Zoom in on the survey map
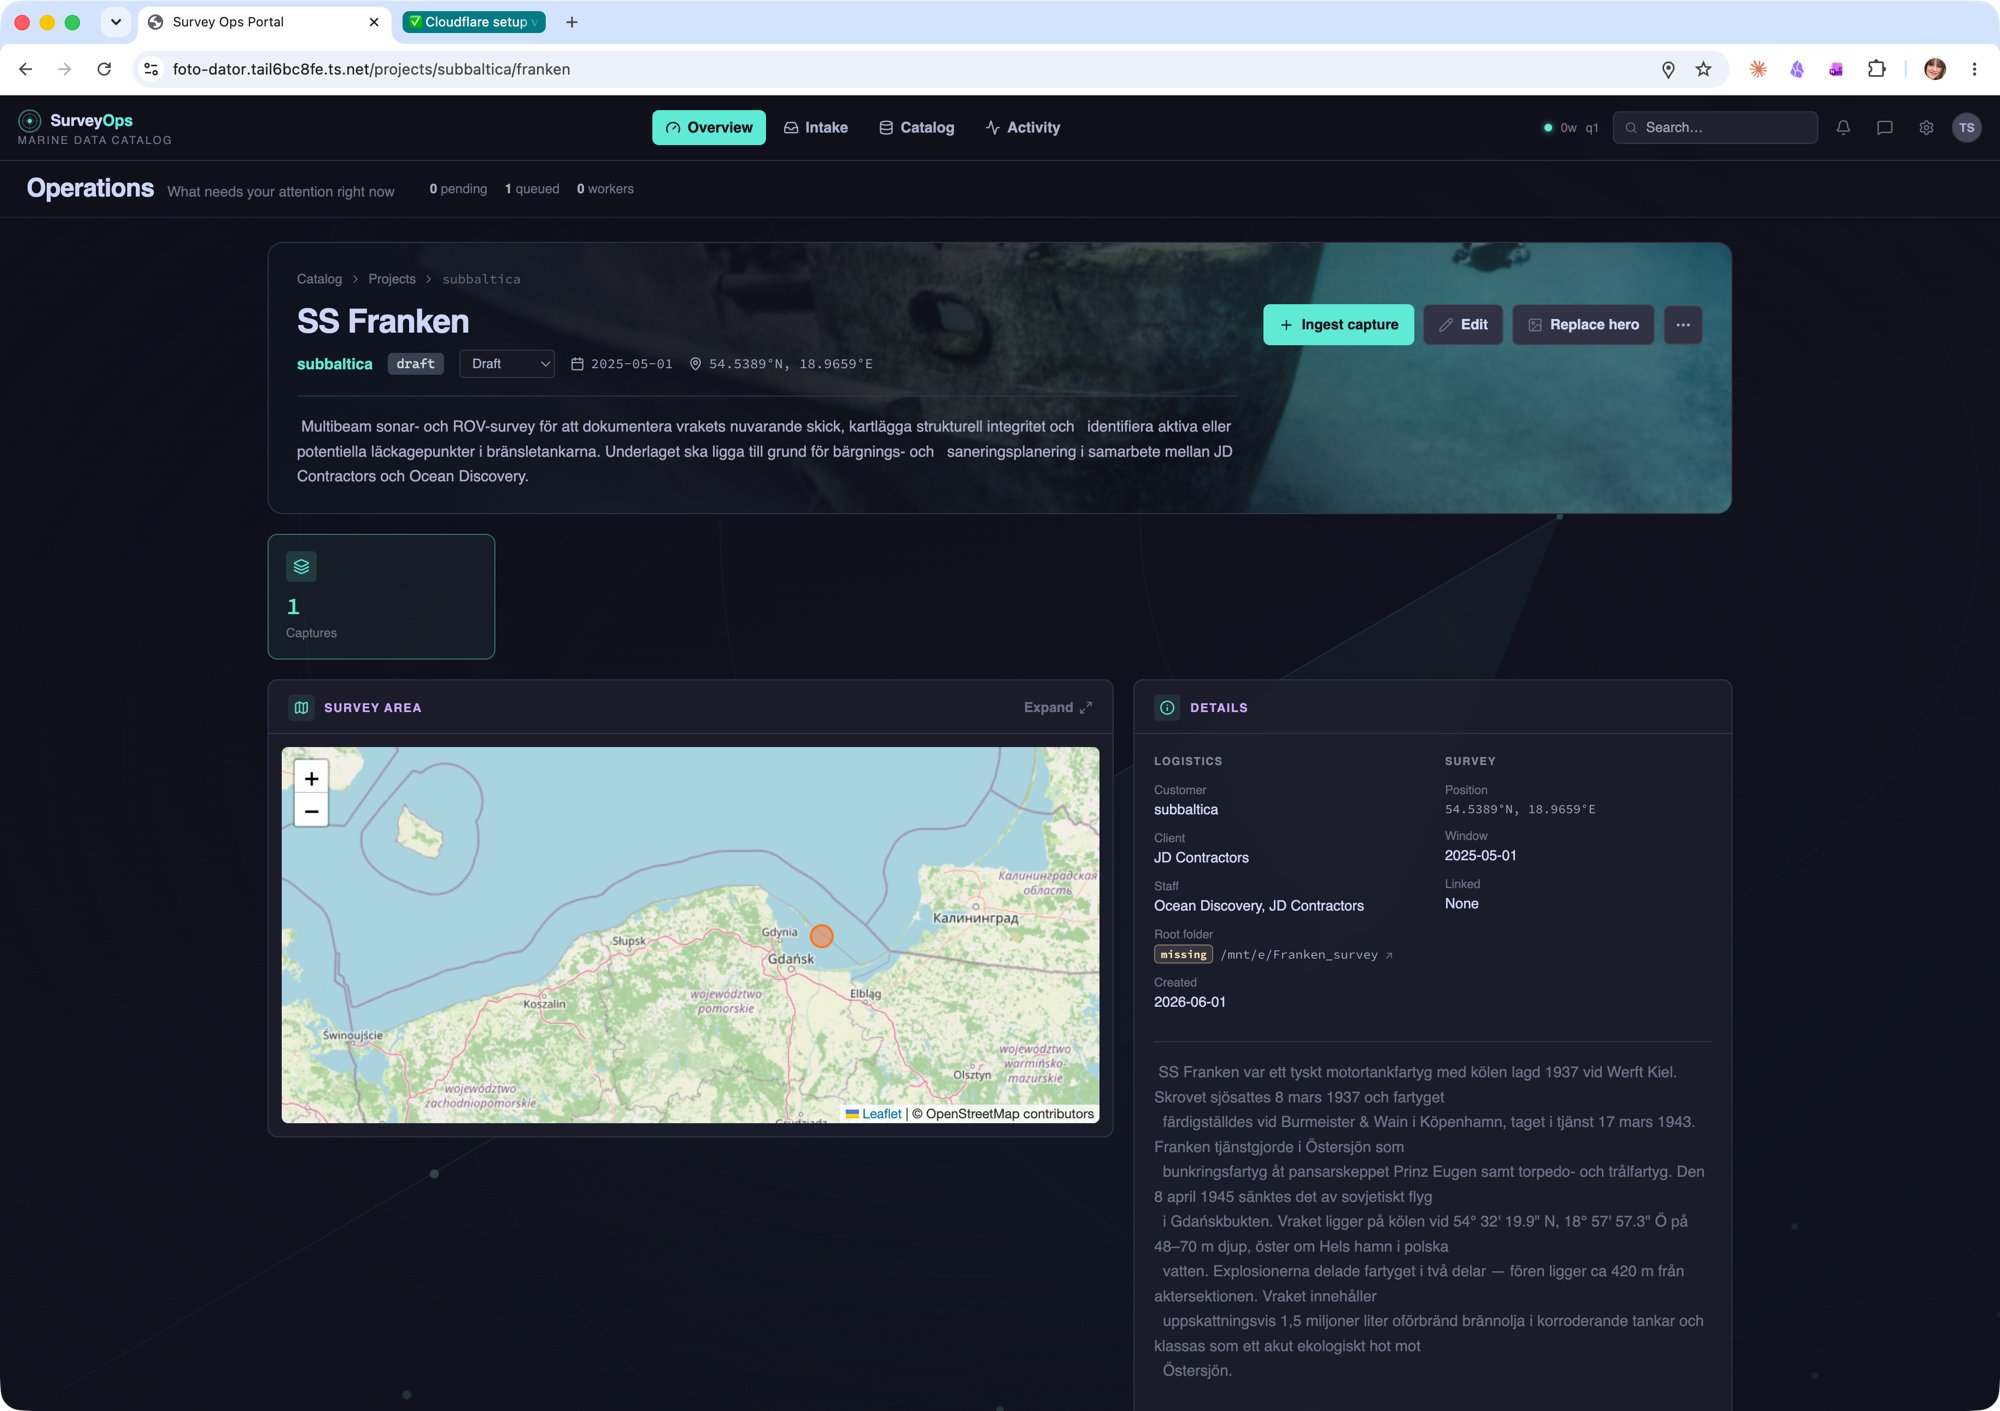The image size is (2000, 1411). tap(311, 778)
